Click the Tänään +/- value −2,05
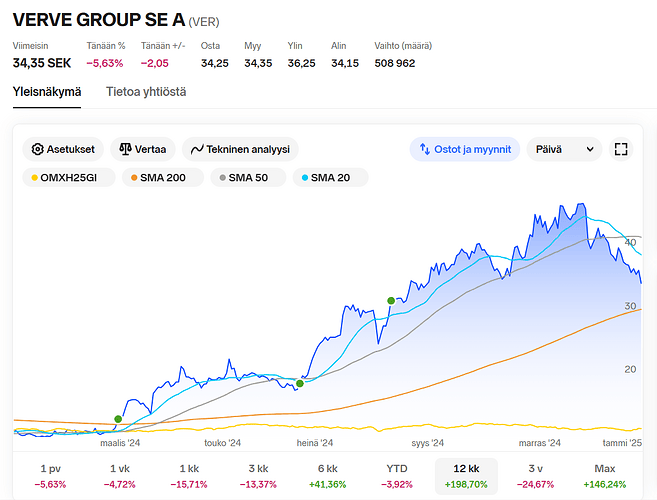The height and width of the screenshot is (500, 657). 155,63
